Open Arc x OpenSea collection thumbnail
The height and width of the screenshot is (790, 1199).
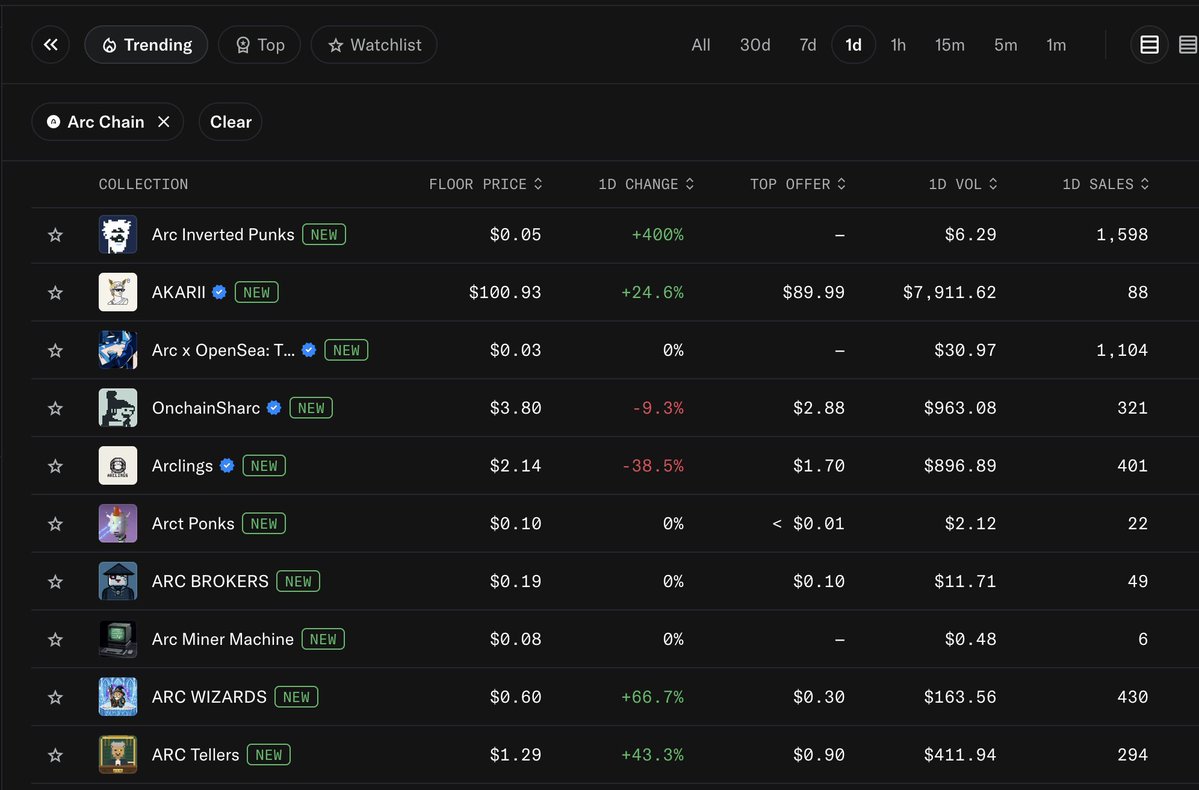[x=118, y=350]
